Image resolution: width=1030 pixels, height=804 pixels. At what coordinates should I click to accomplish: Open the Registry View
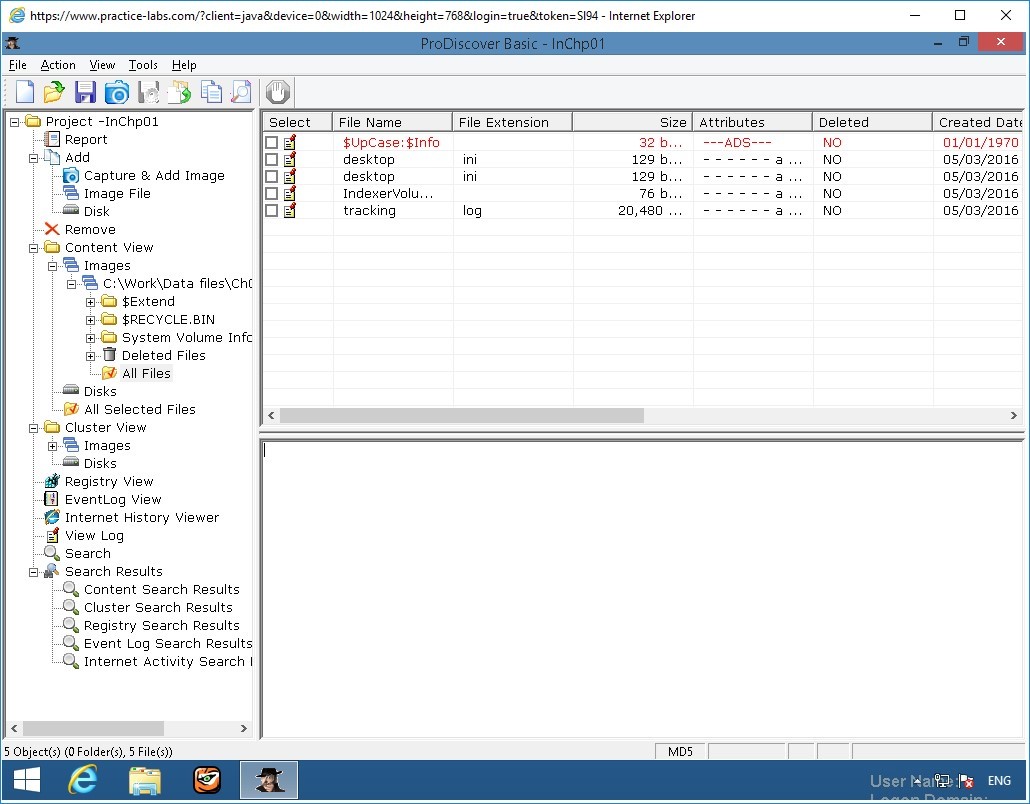pos(109,481)
